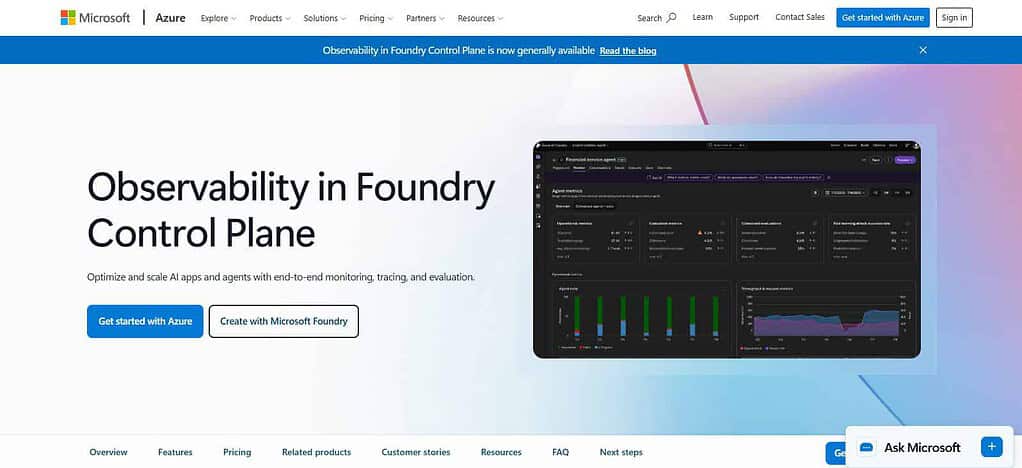Click the plus icon in Ask Microsoft
The image size is (1022, 468).
(x=991, y=446)
